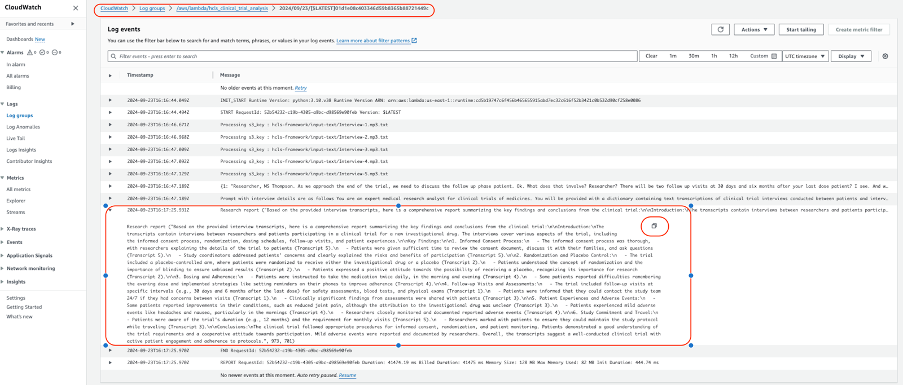Select the 30m time range
This screenshot has height=386, width=904.
pyautogui.click(x=693, y=56)
